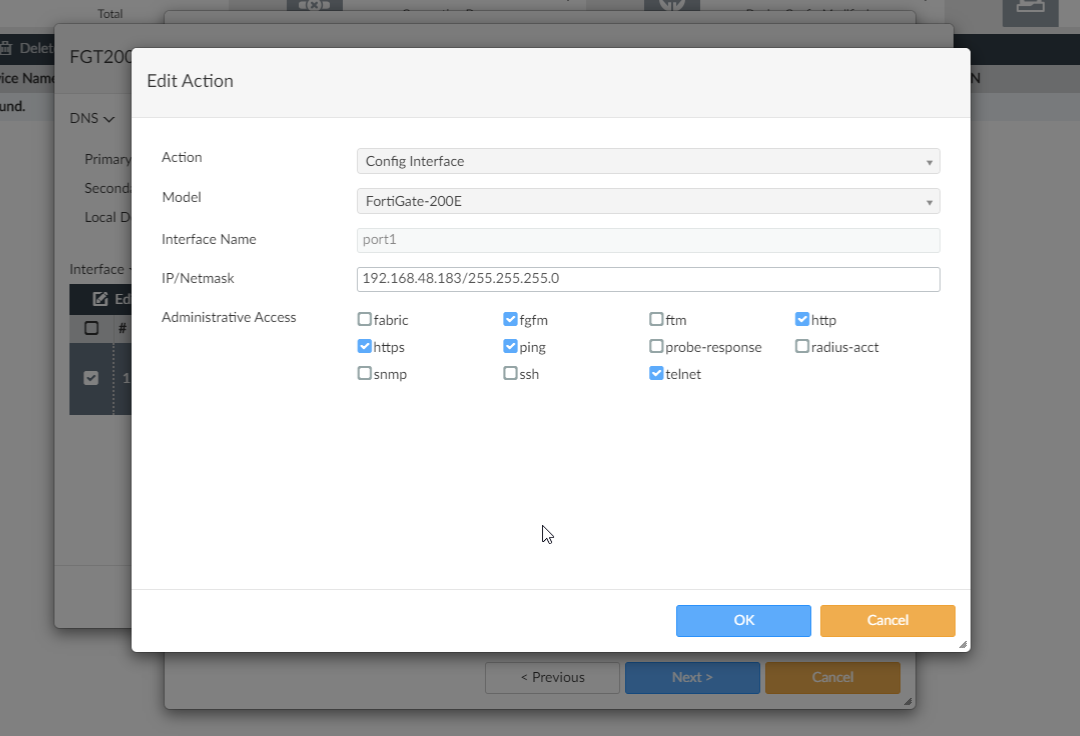Image resolution: width=1080 pixels, height=736 pixels.
Task: Expand the DNS section chevron
Action: [106, 118]
